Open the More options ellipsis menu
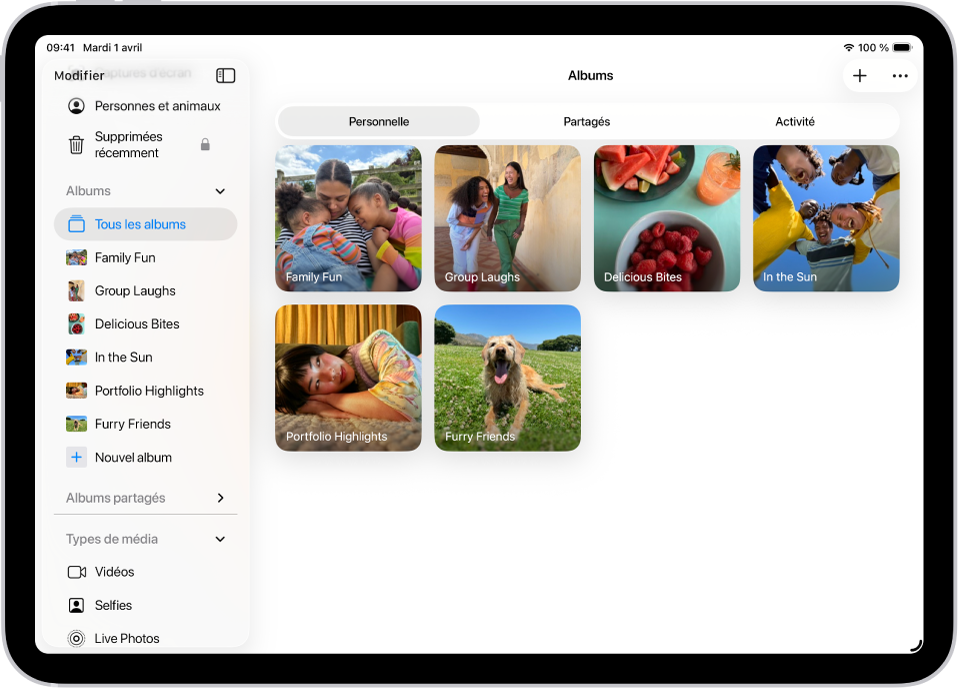The image size is (960, 689). coord(899,75)
